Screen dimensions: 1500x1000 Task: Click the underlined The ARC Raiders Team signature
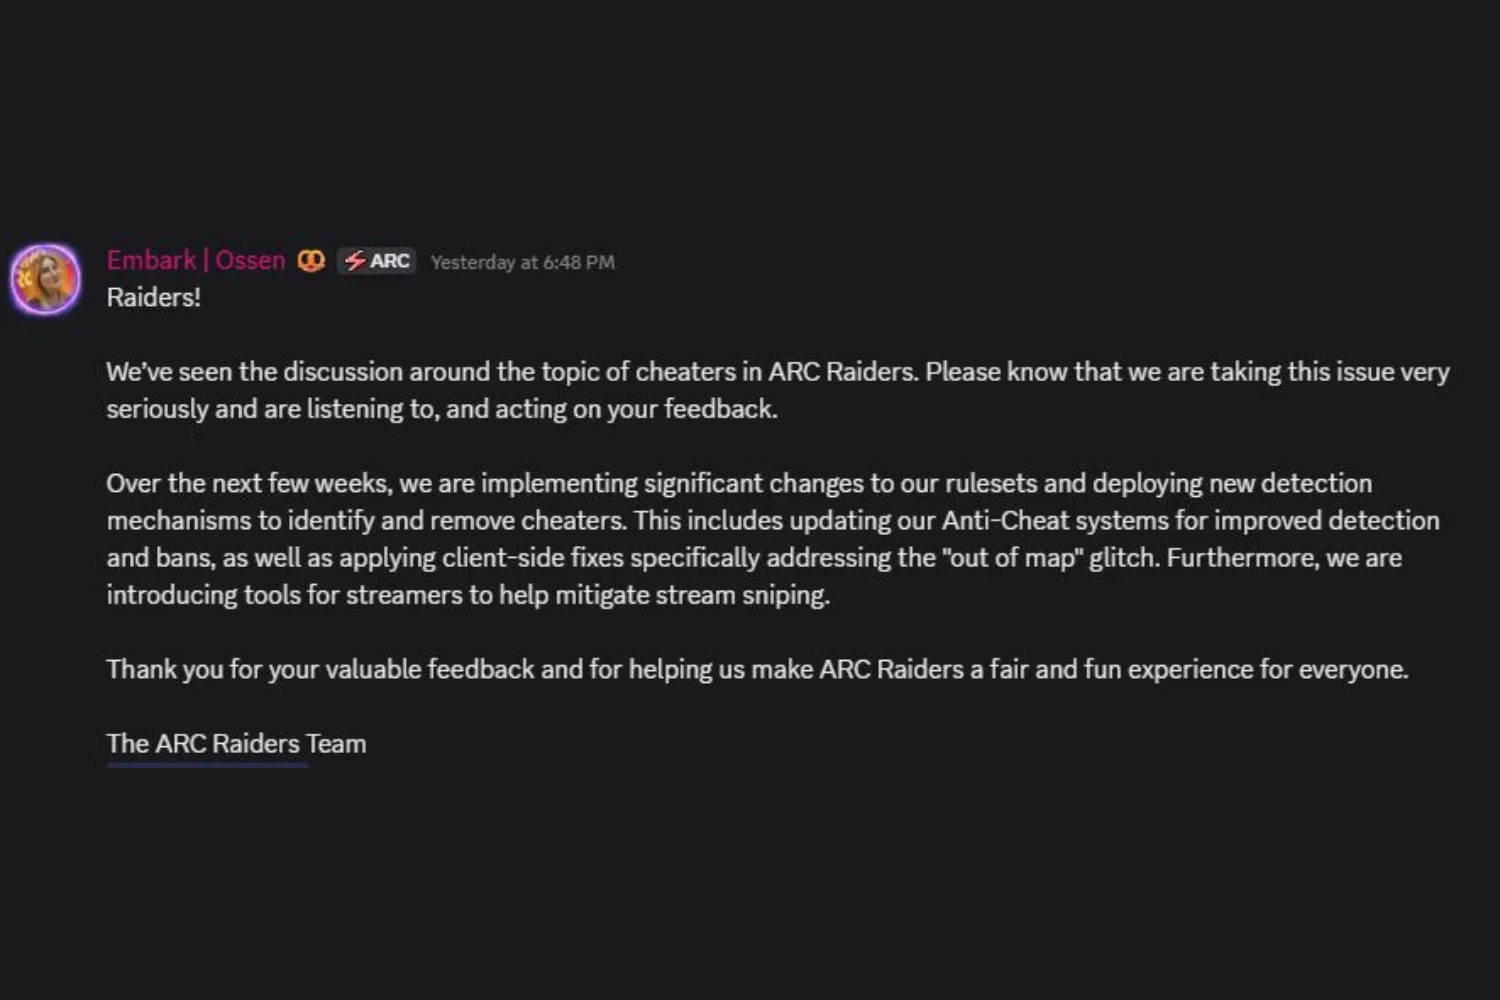point(236,743)
